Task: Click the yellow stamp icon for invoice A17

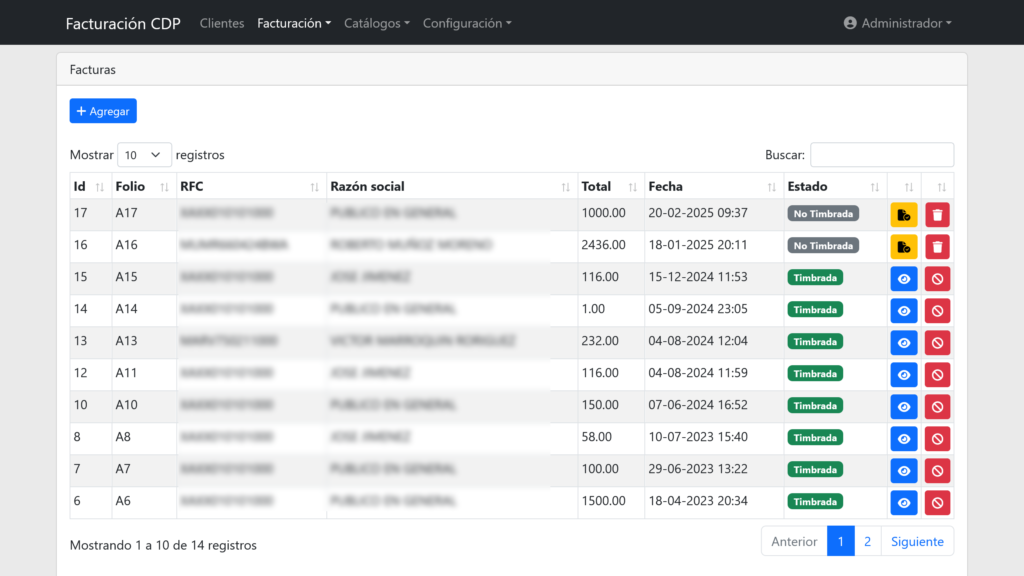Action: [x=903, y=215]
